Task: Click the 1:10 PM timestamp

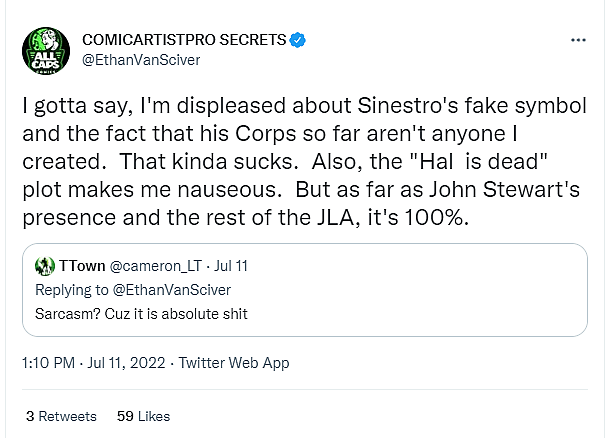Action: [x=49, y=363]
